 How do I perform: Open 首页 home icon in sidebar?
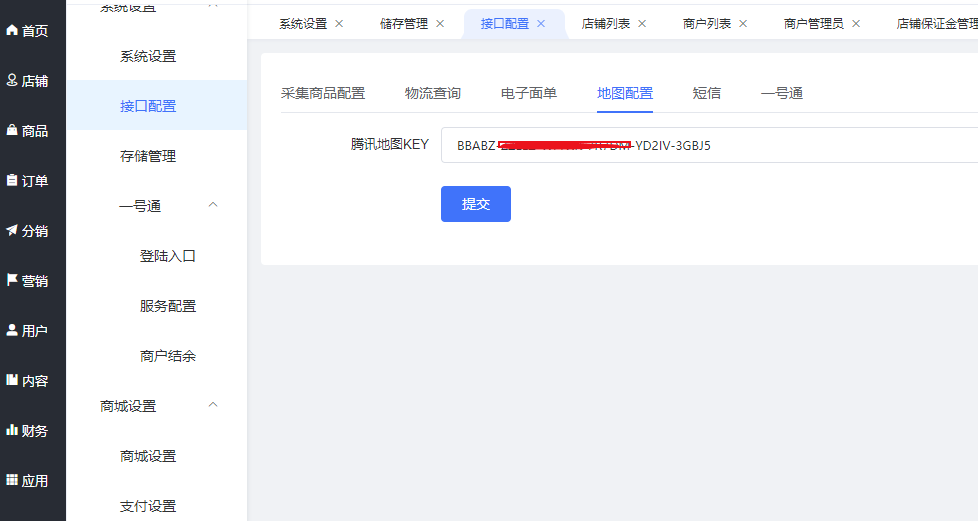click(x=12, y=30)
